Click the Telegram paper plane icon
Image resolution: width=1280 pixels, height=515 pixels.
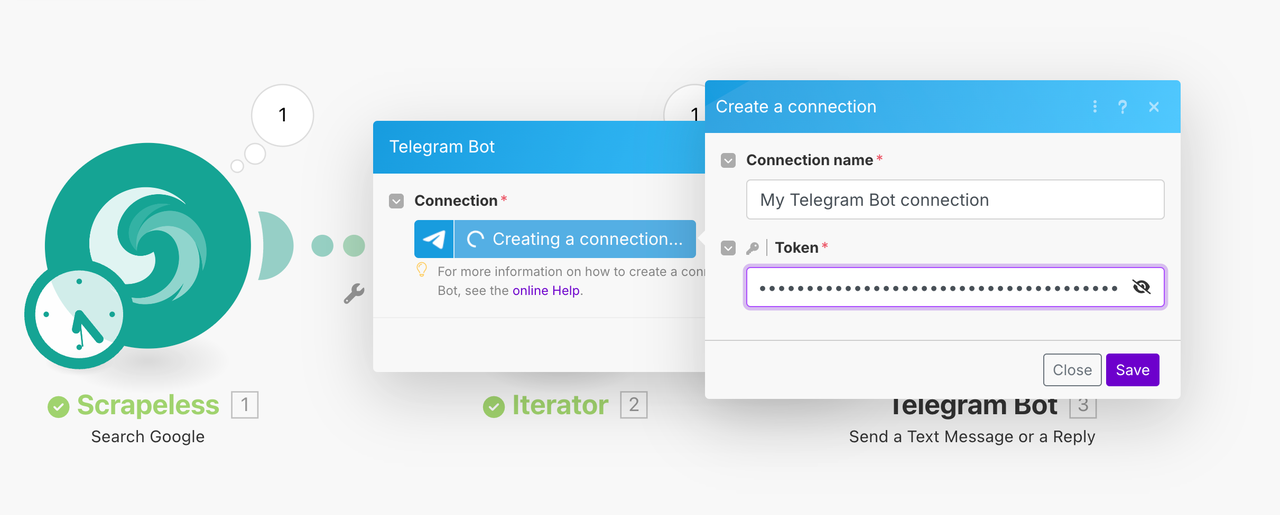(434, 239)
